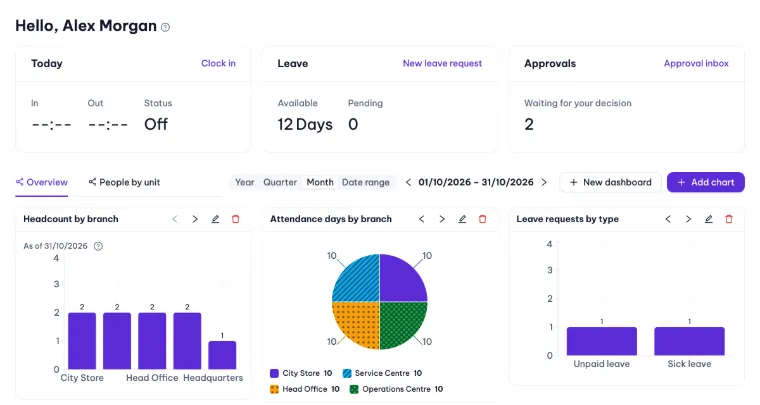
Task: Click the purple City Store pie slice
Action: pos(399,281)
